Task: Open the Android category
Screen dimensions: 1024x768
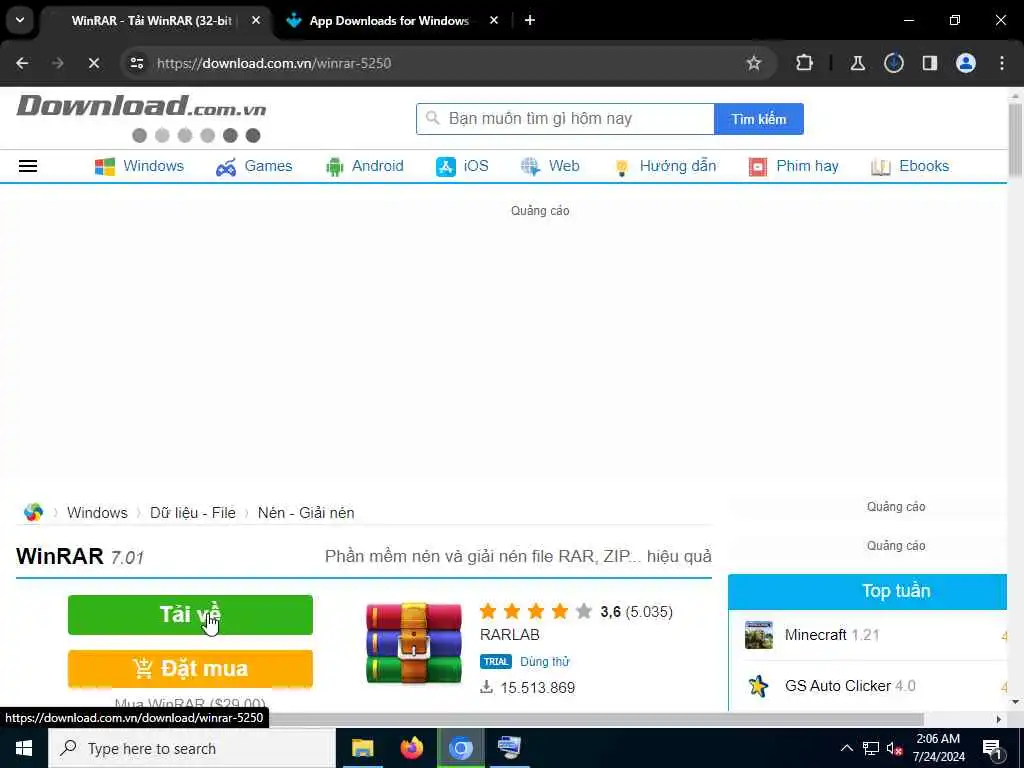Action: click(364, 166)
